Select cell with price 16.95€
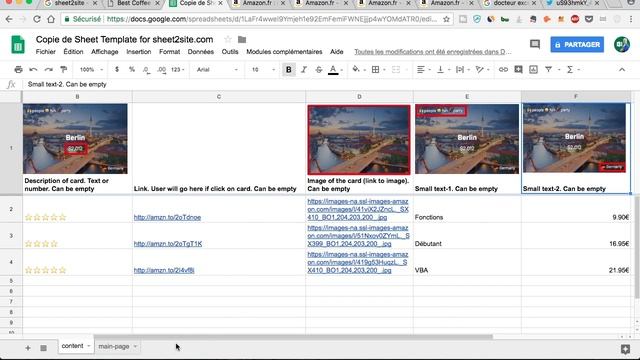The height and width of the screenshot is (360, 640). (576, 236)
